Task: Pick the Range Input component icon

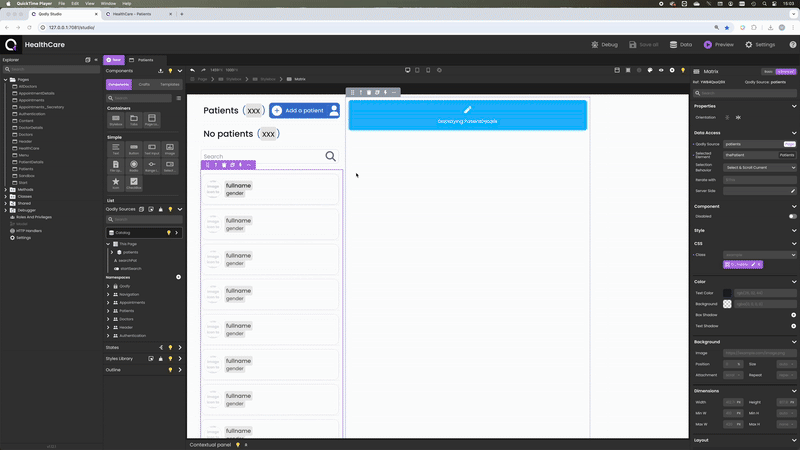Action: point(151,166)
